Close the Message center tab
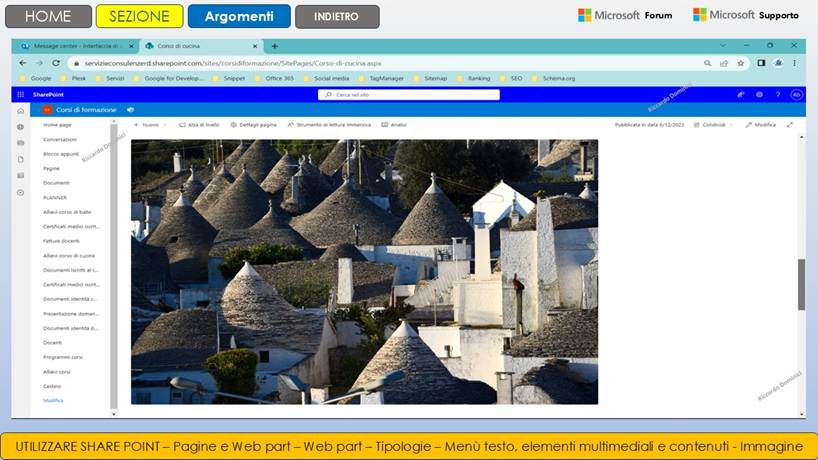Screen dimensions: 818x460 131,46
